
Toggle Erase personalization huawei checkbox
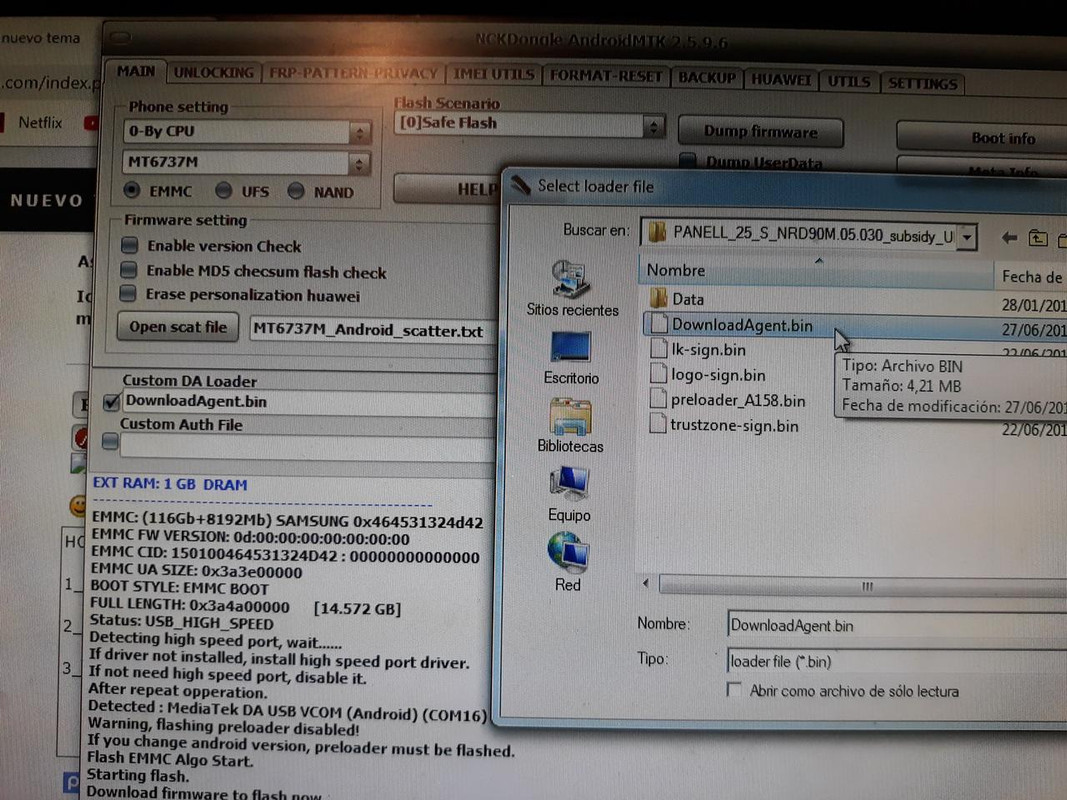127,294
